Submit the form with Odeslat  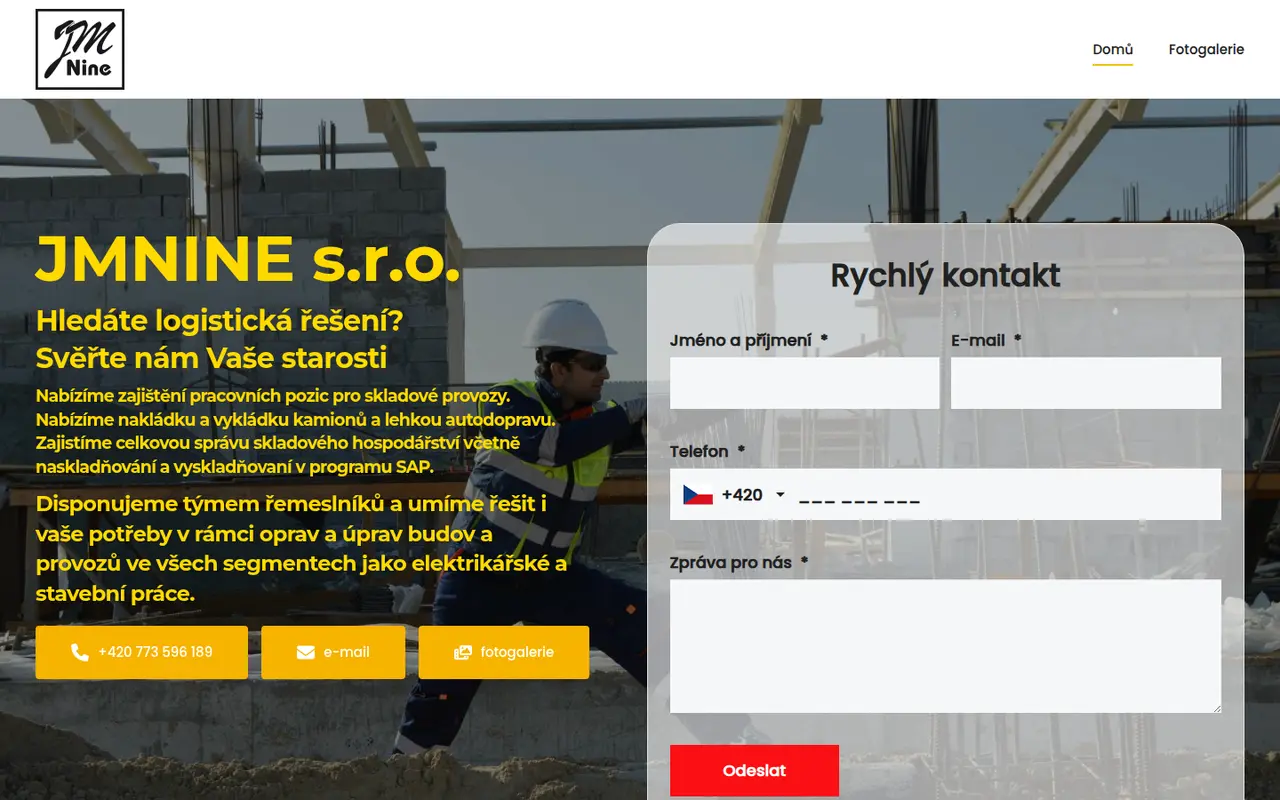[x=754, y=771]
